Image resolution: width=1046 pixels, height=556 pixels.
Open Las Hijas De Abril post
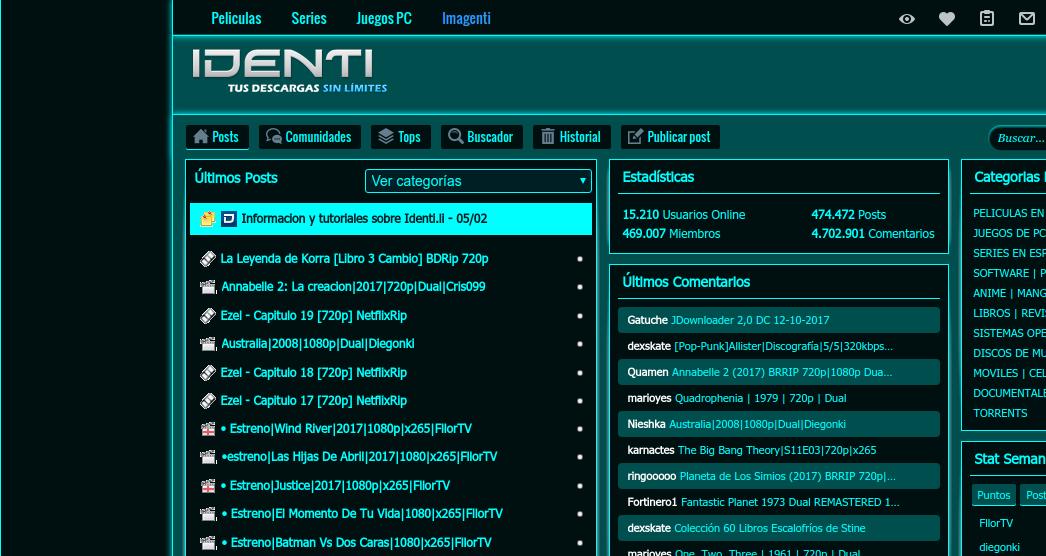coord(359,457)
